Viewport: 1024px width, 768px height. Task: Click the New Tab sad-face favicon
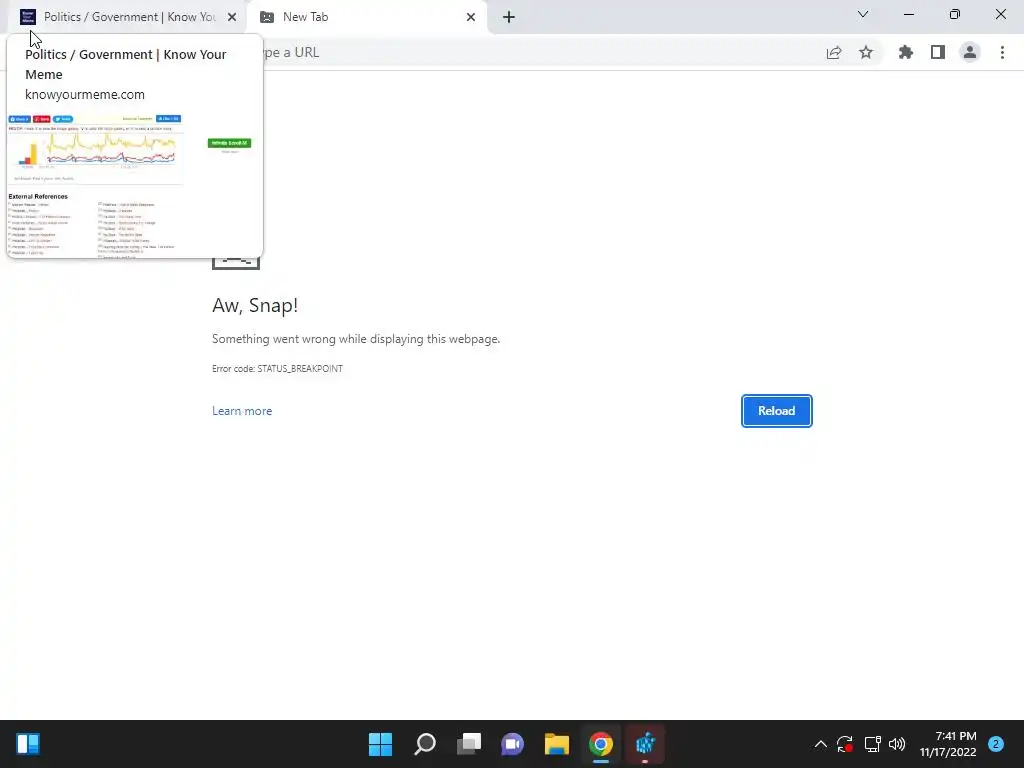pos(267,17)
